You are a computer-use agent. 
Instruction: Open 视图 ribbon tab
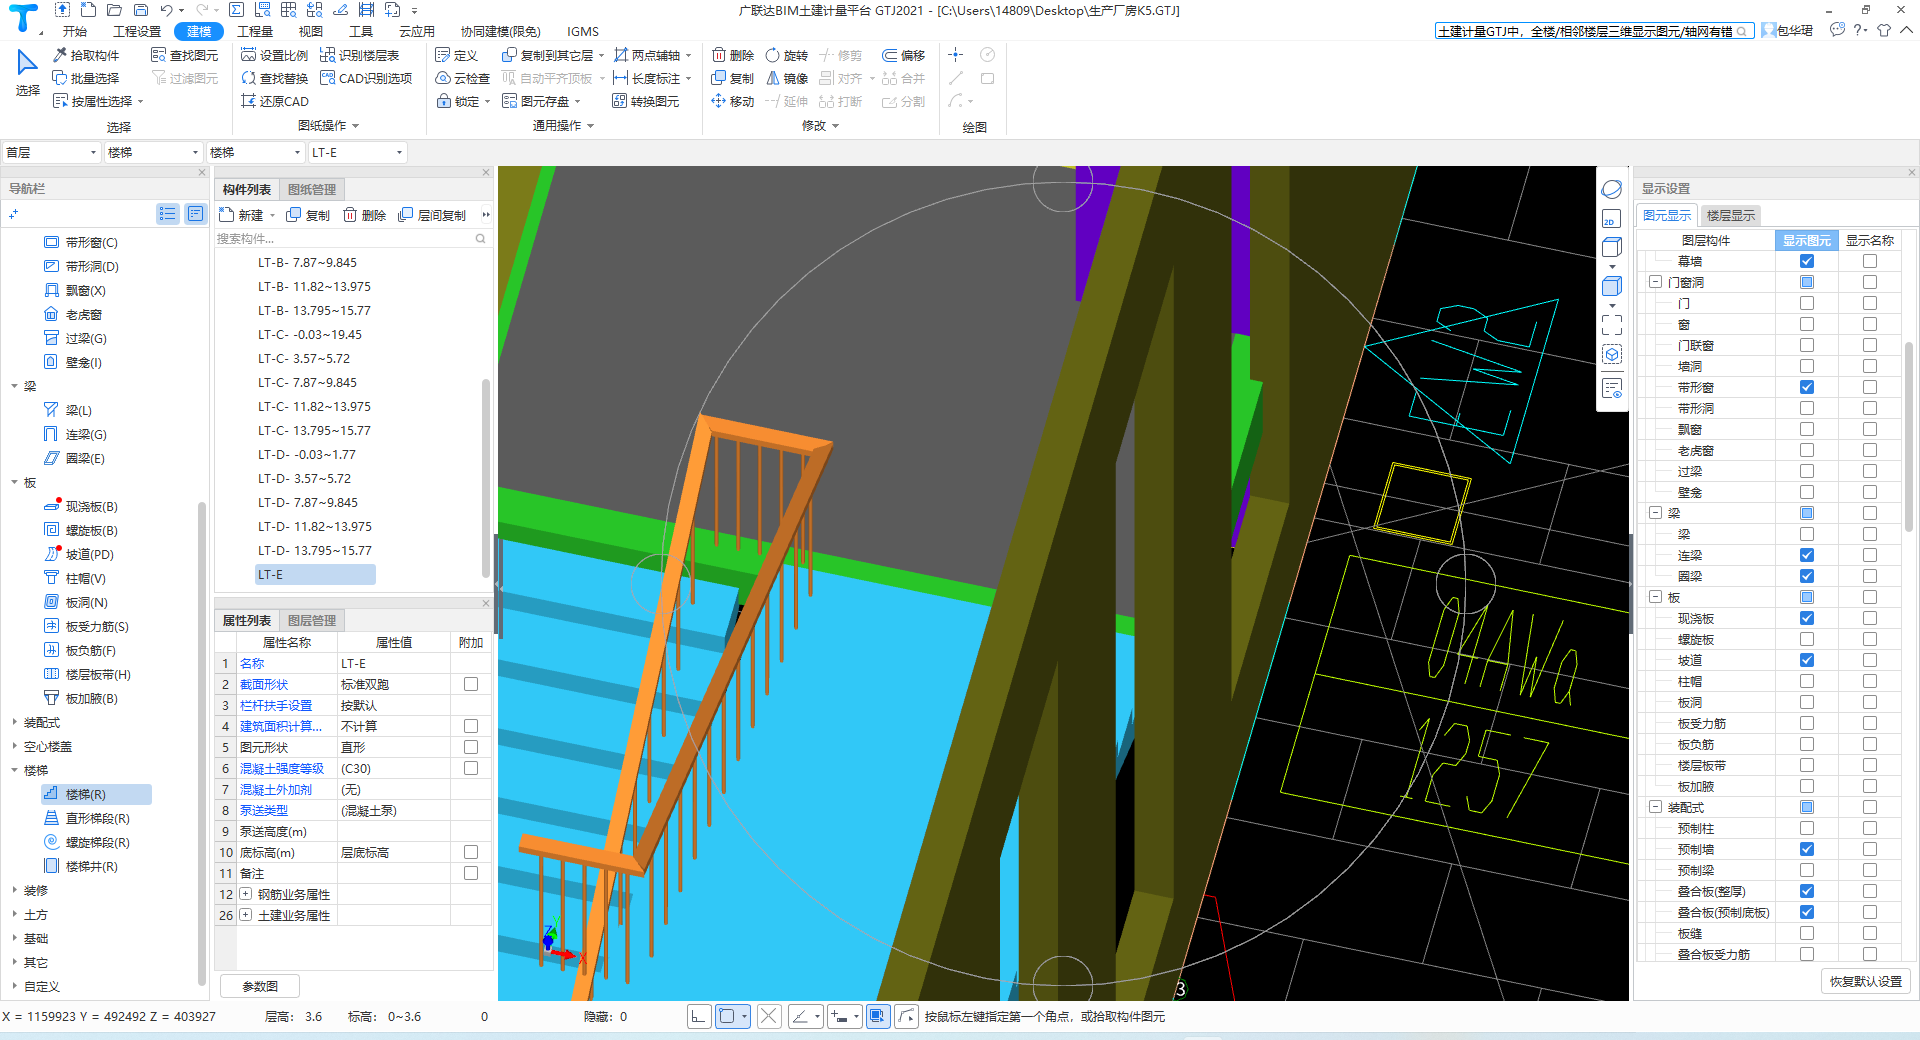pos(311,31)
